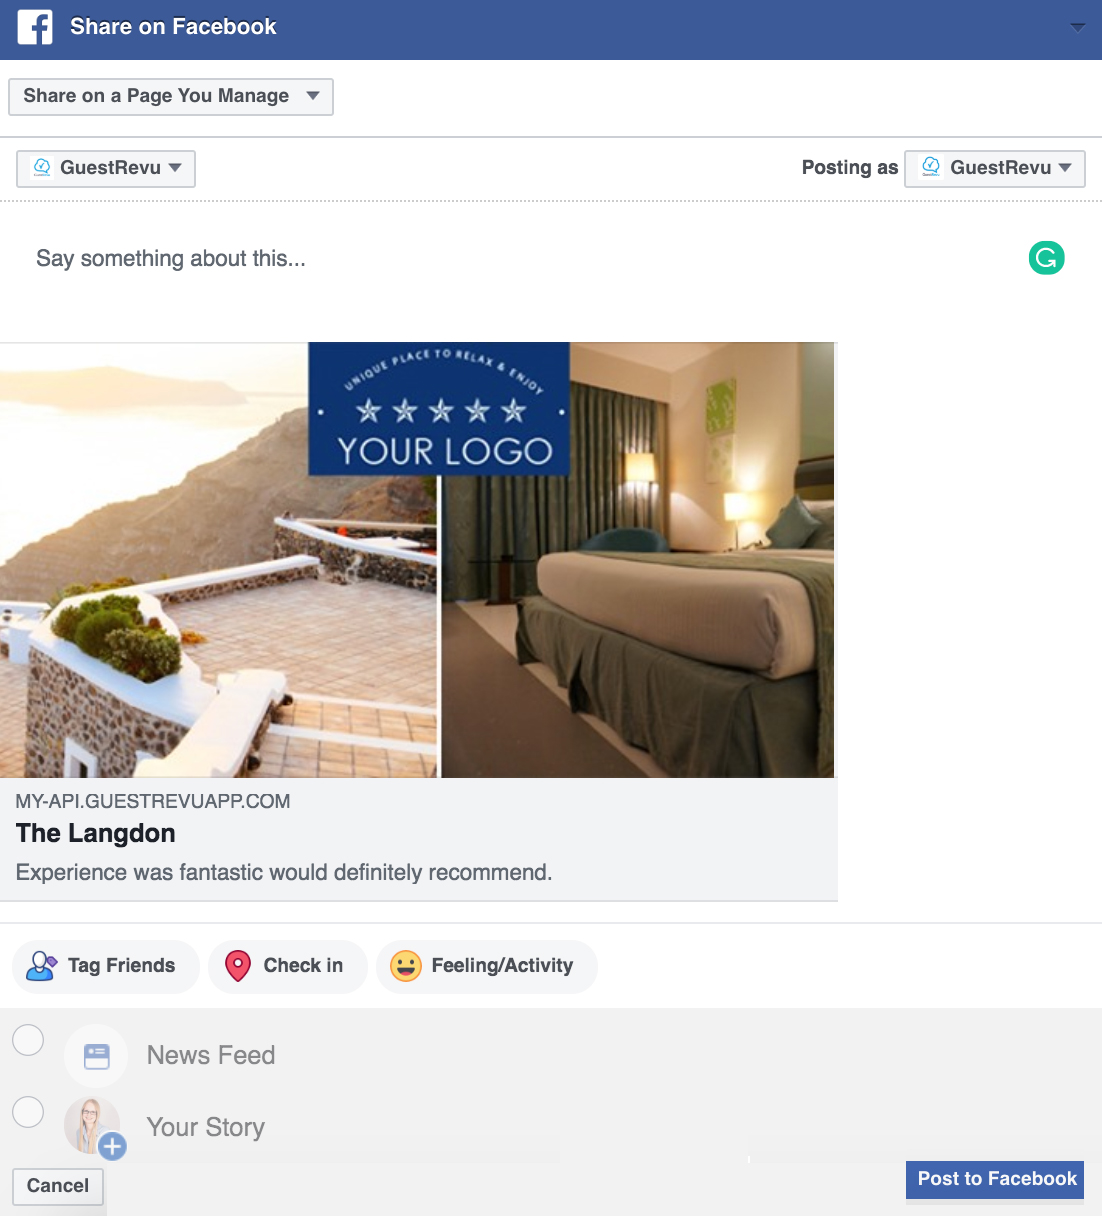Click the Tag Friends button
The image size is (1102, 1216).
point(106,966)
